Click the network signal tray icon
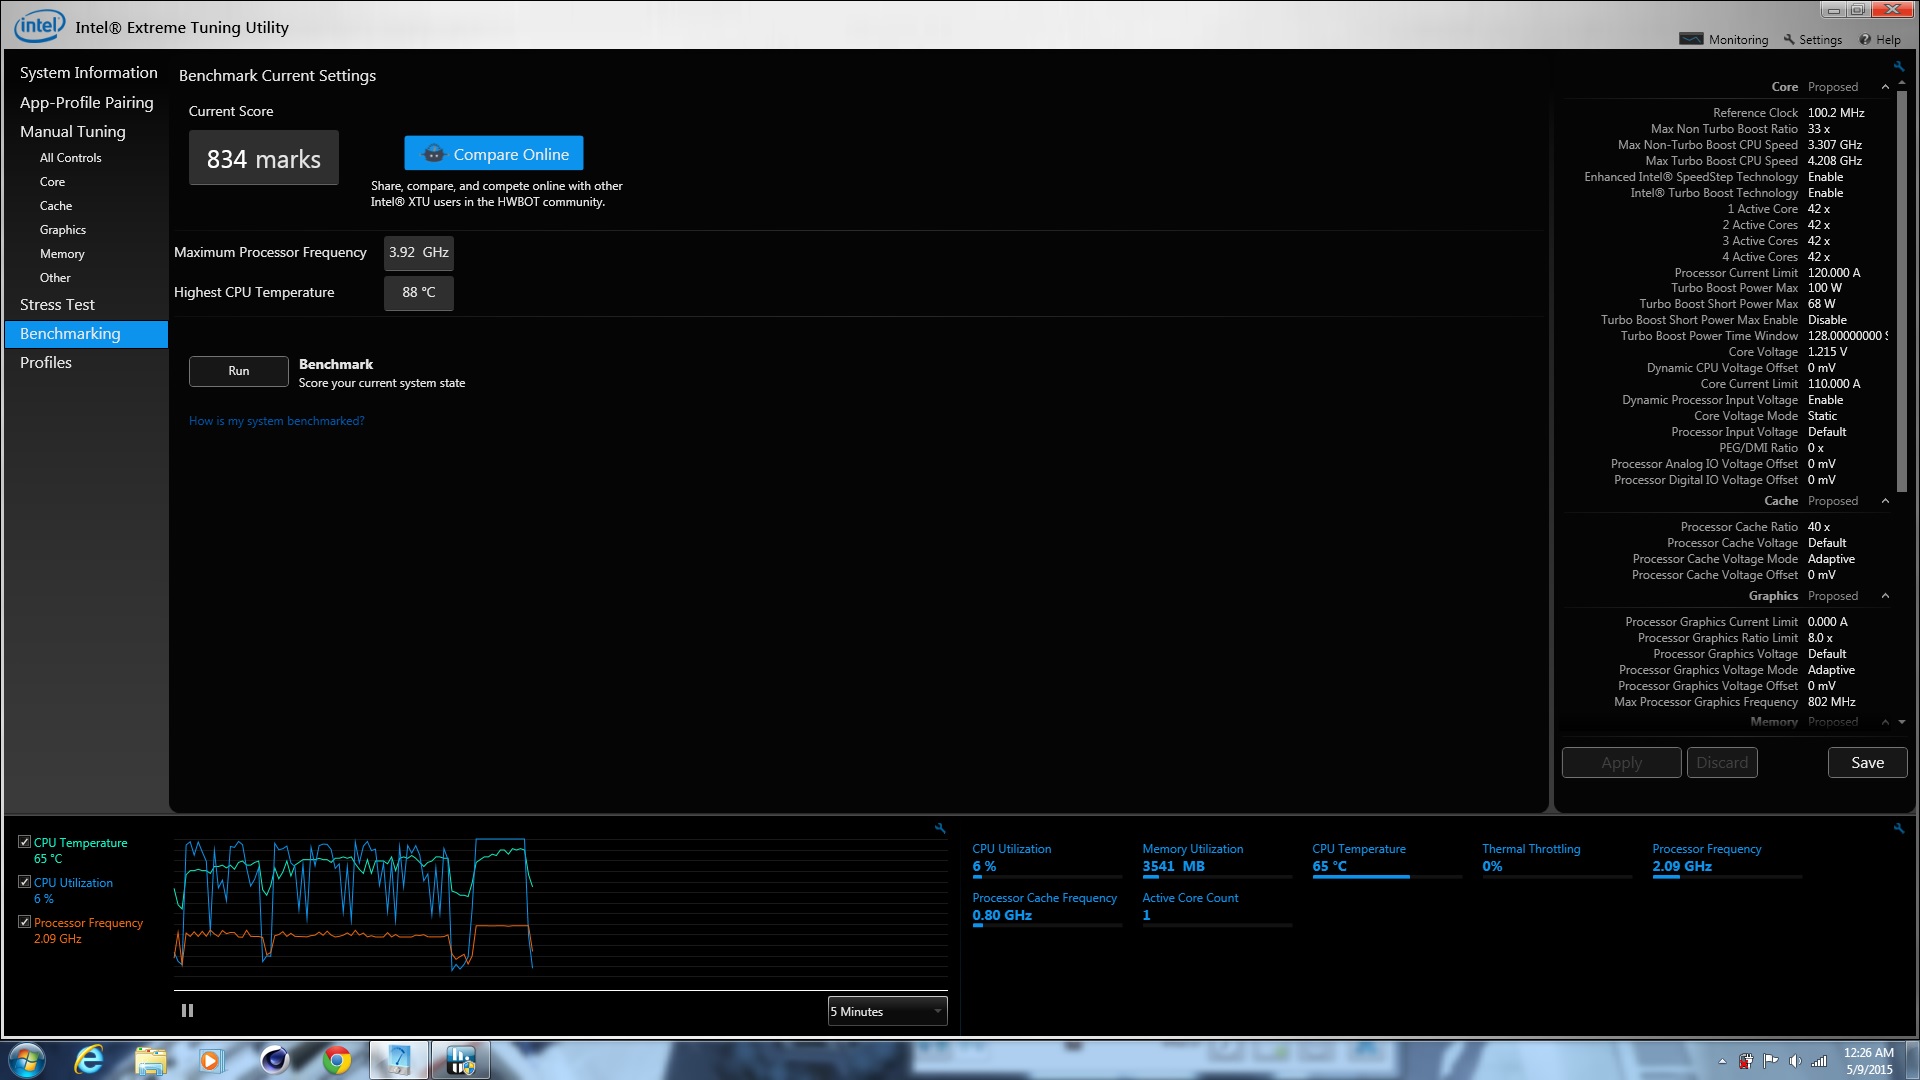This screenshot has height=1080, width=1920. tap(1820, 1061)
